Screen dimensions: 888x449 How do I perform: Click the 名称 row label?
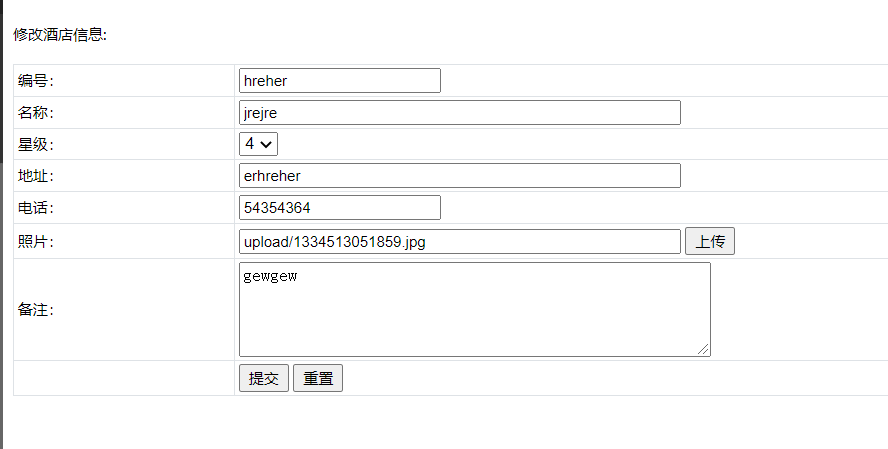pos(36,113)
